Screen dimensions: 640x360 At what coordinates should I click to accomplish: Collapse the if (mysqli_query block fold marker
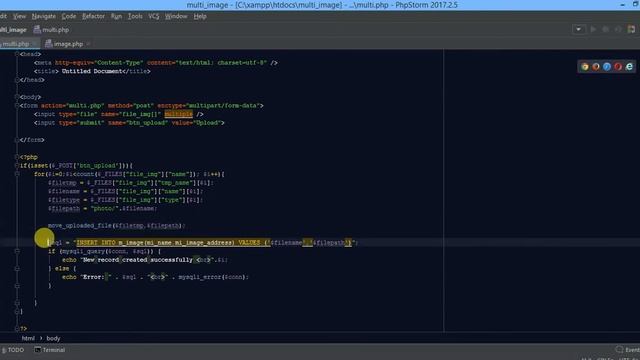[17, 251]
